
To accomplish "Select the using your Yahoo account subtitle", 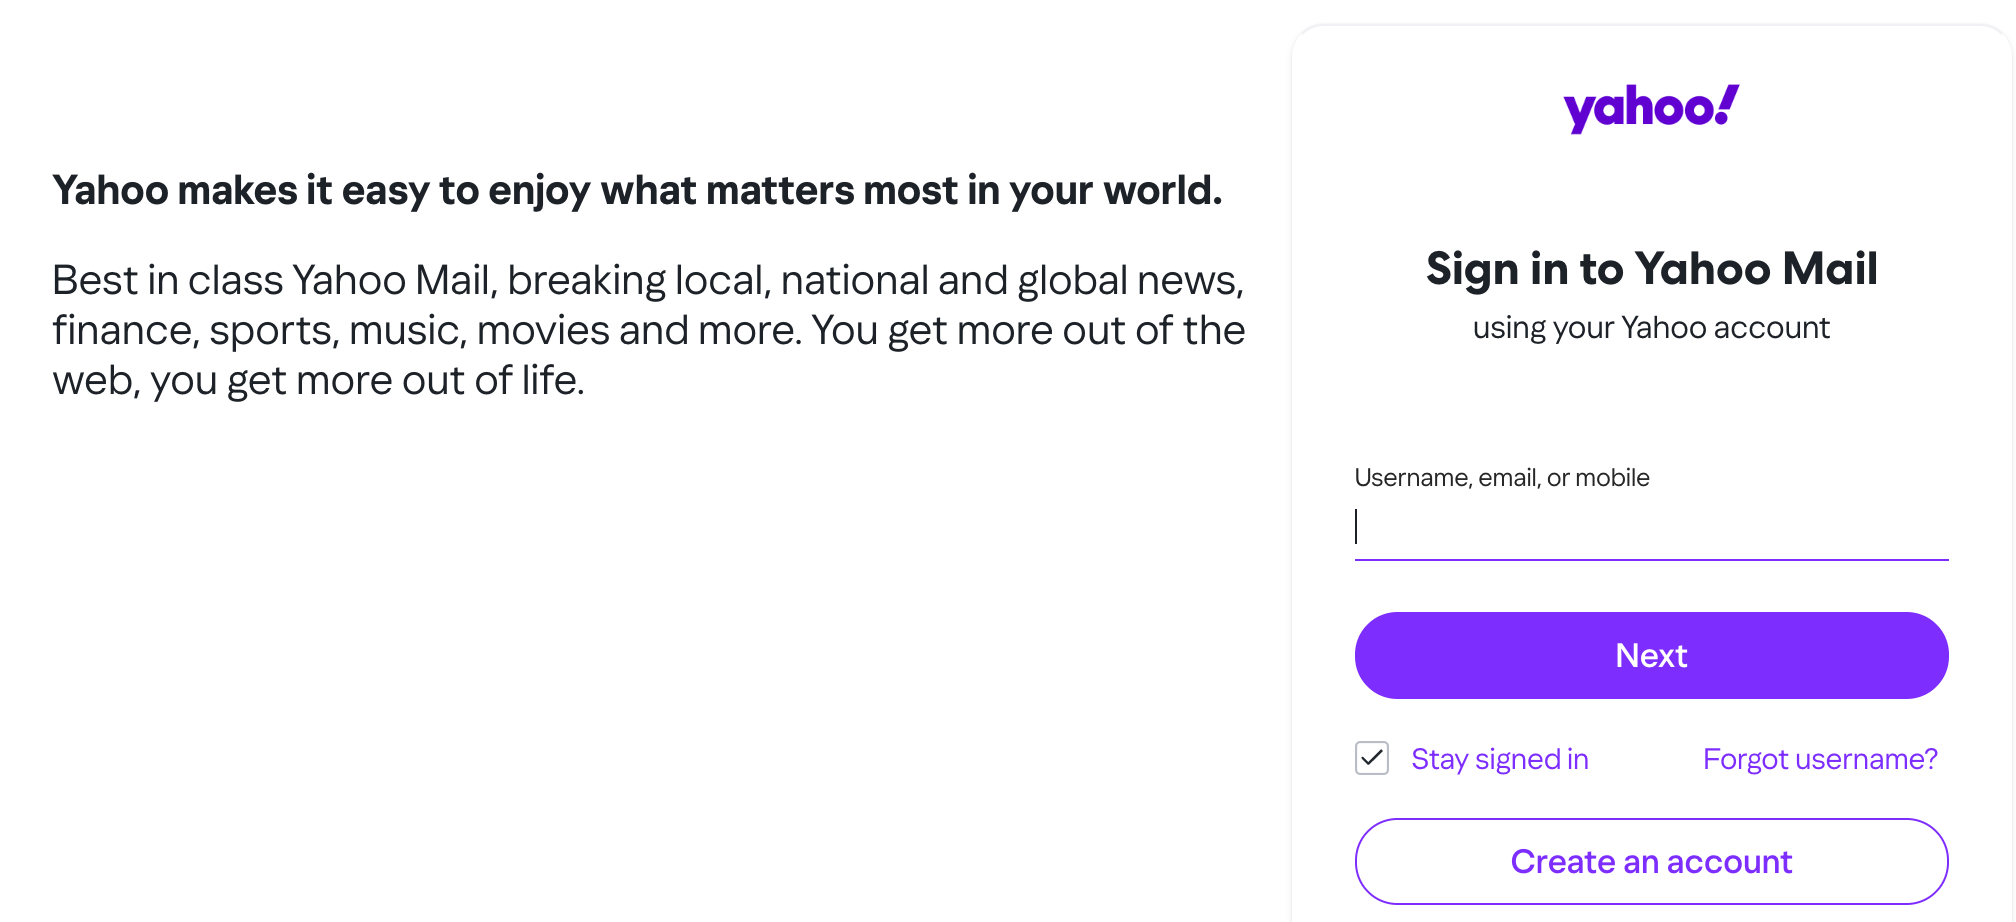I will pos(1651,327).
